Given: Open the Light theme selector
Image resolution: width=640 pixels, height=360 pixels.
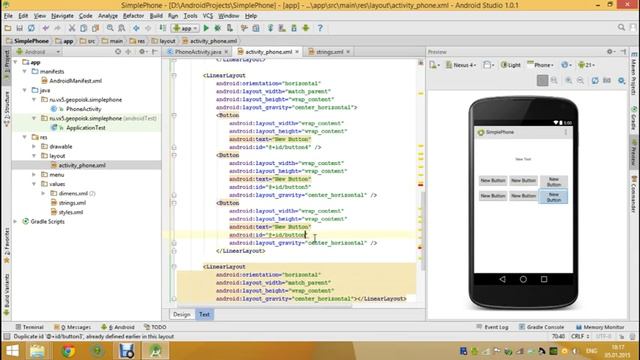Looking at the screenshot, I should 511,65.
